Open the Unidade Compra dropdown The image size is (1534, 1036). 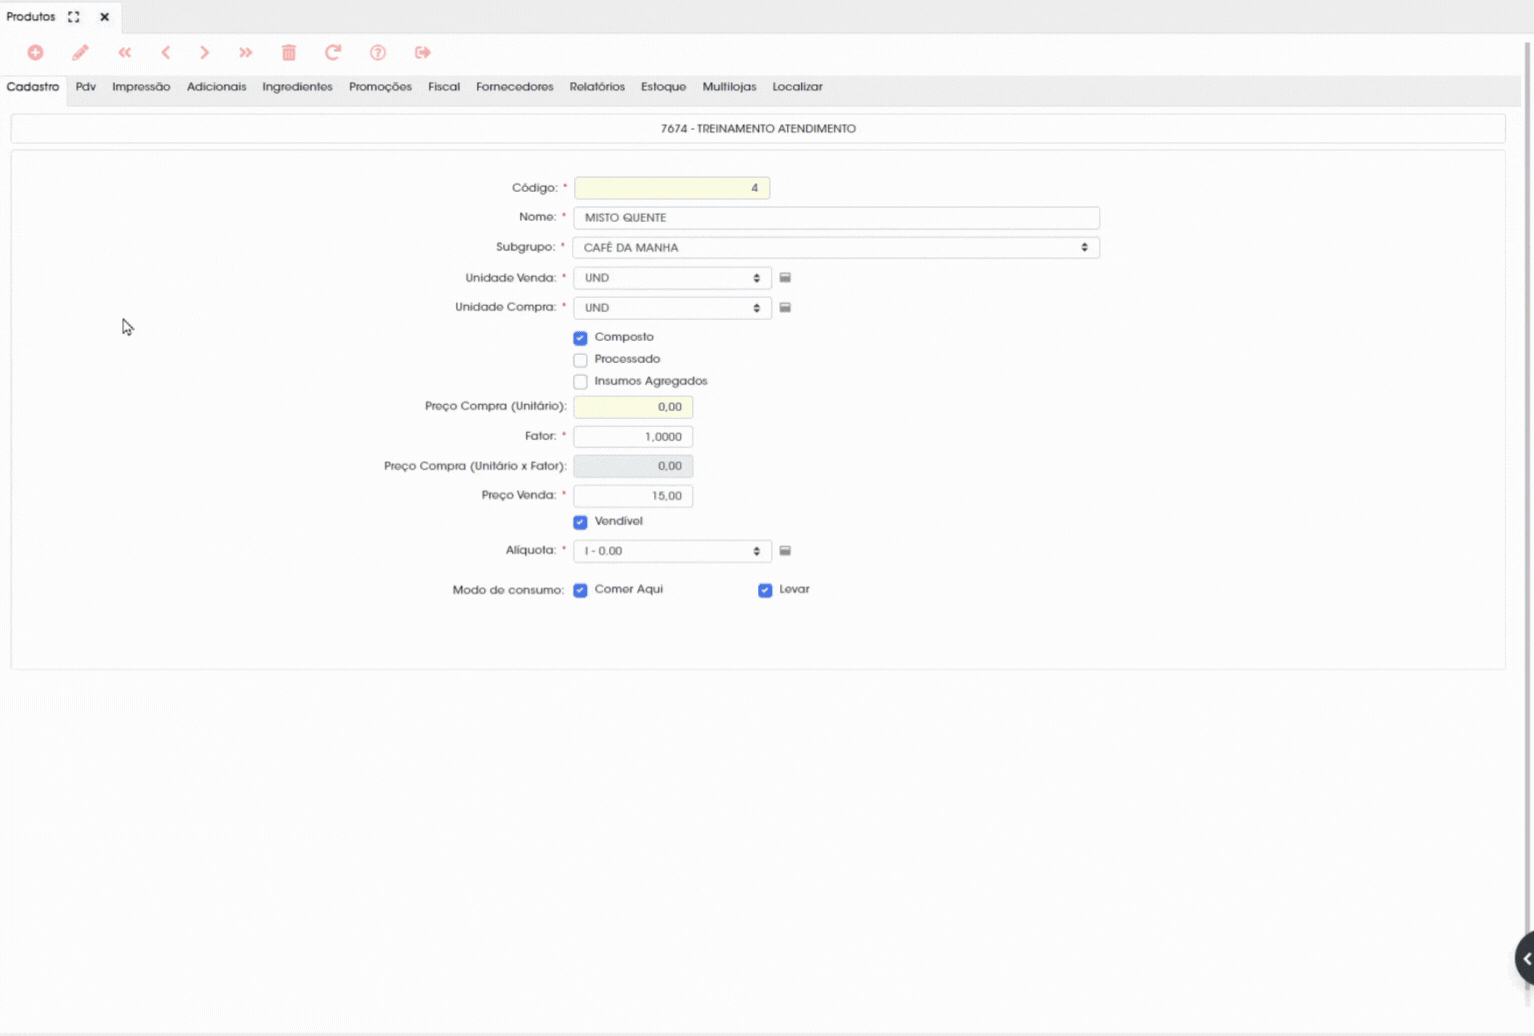pyautogui.click(x=672, y=308)
